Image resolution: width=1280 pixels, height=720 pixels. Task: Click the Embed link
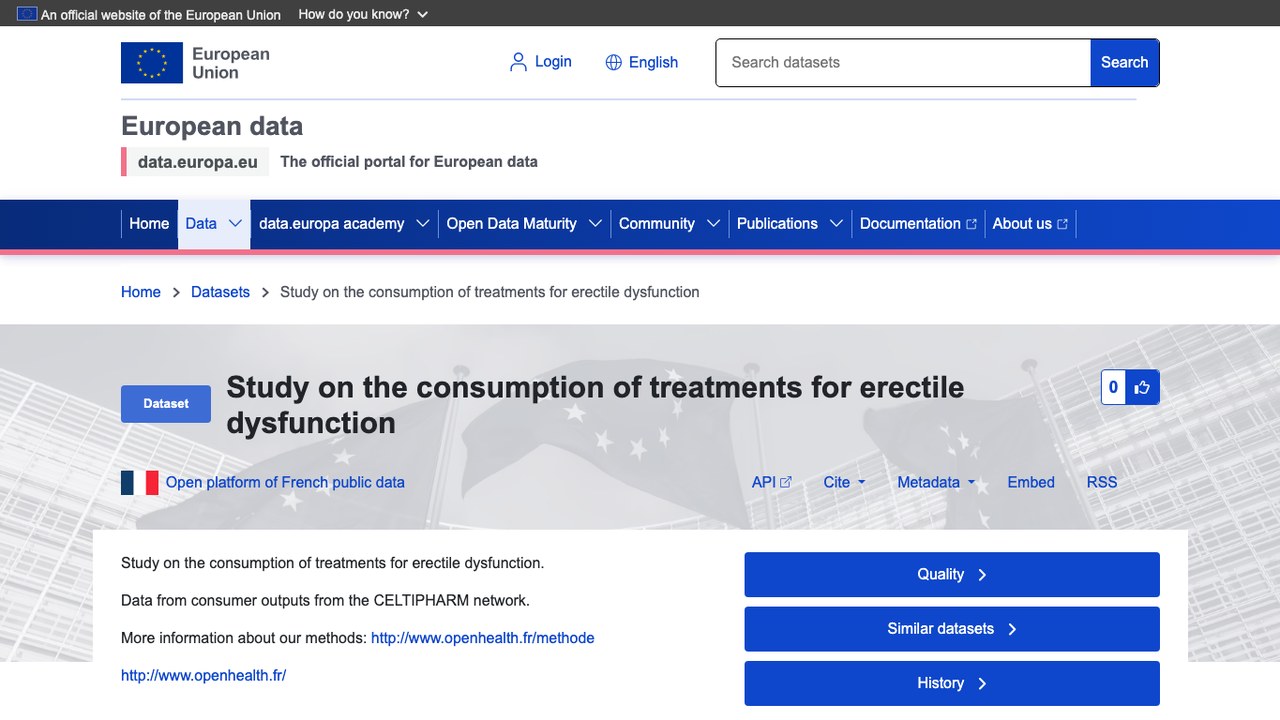(1031, 482)
